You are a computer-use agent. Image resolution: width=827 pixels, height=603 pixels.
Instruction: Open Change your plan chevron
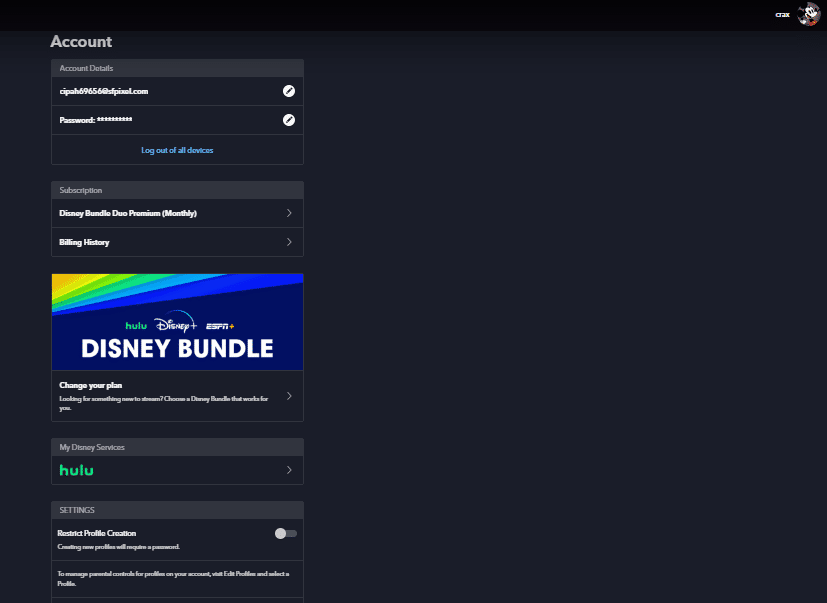pos(289,396)
